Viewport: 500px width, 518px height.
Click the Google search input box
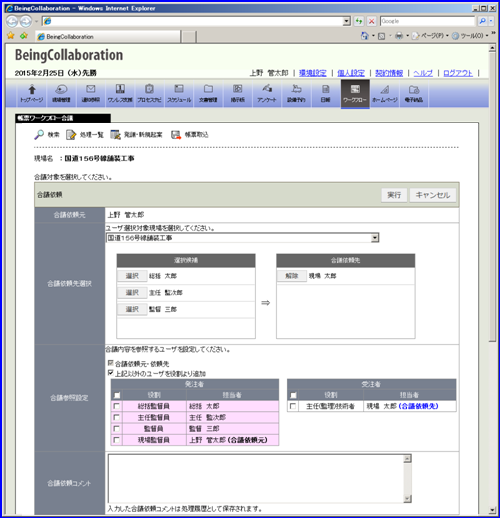[428, 21]
